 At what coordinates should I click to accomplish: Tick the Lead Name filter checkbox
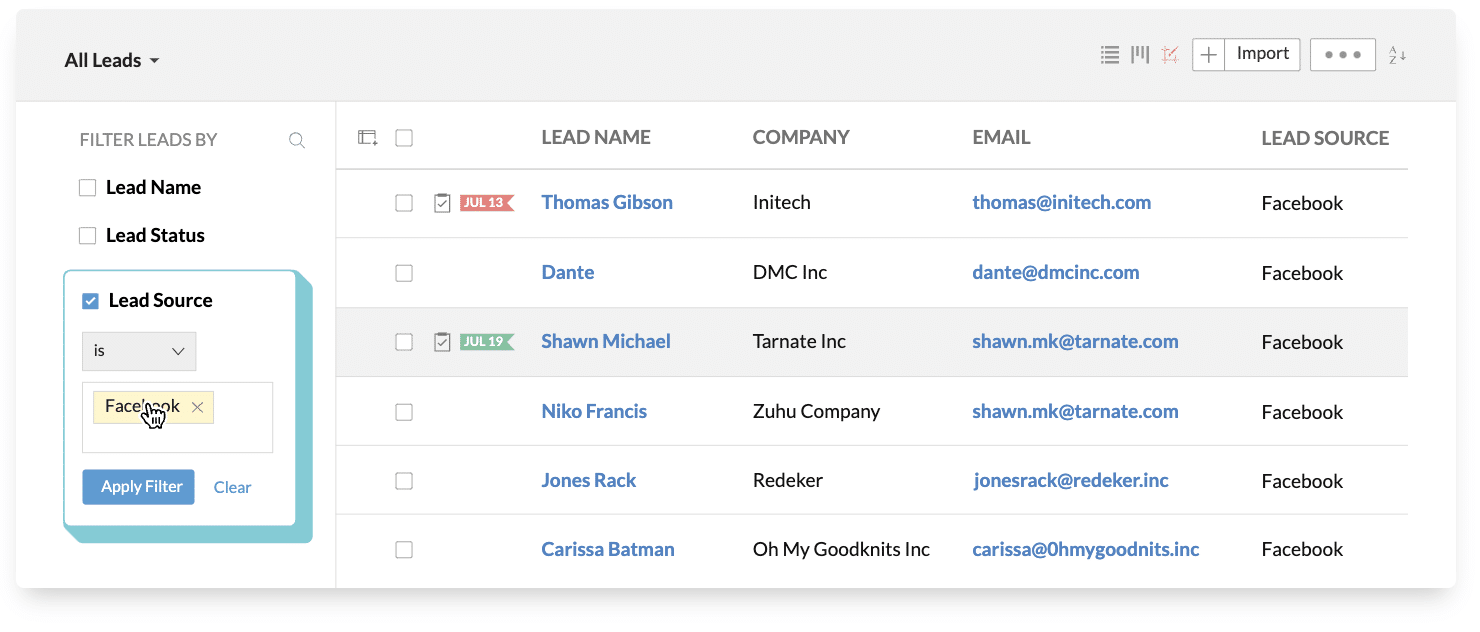coord(88,188)
